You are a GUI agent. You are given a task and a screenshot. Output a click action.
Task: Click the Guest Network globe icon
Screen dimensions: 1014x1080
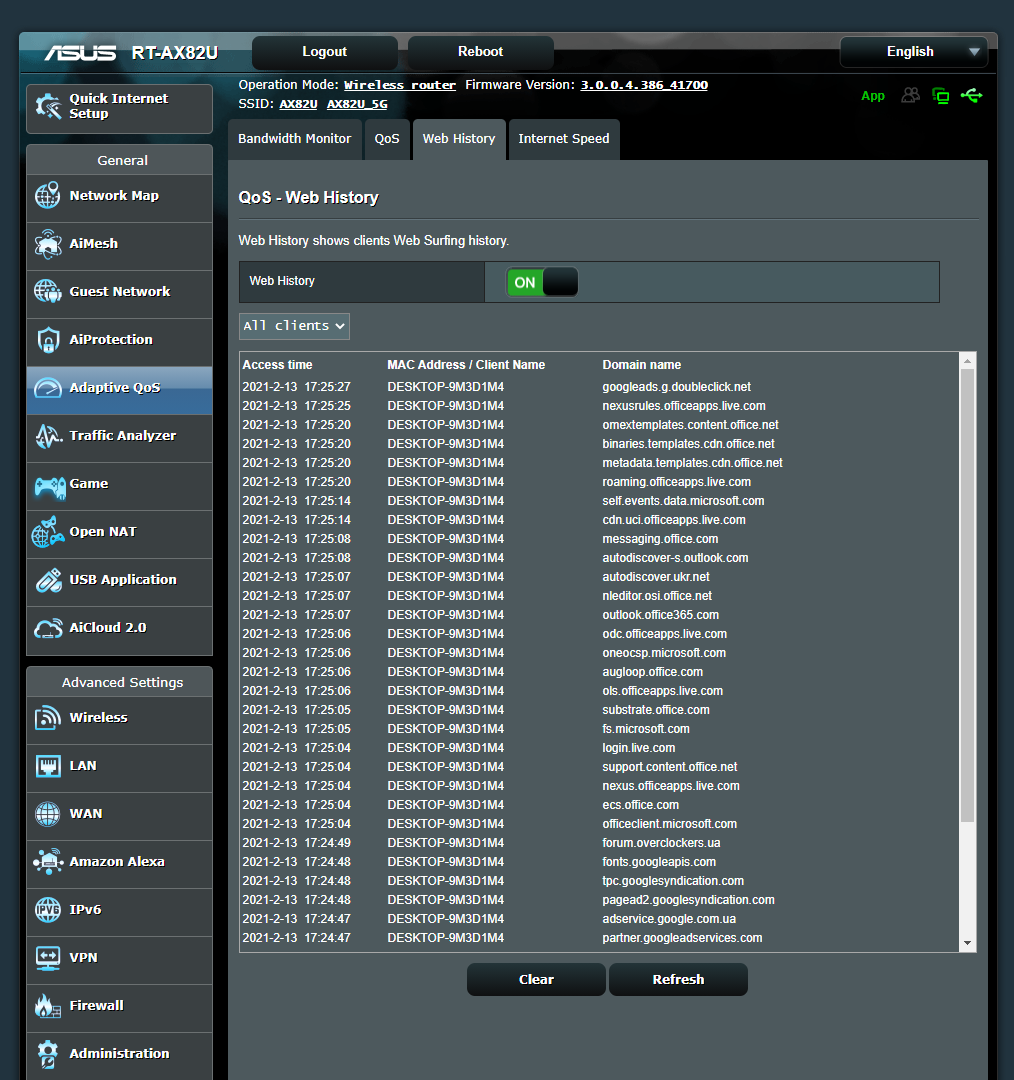(x=48, y=291)
